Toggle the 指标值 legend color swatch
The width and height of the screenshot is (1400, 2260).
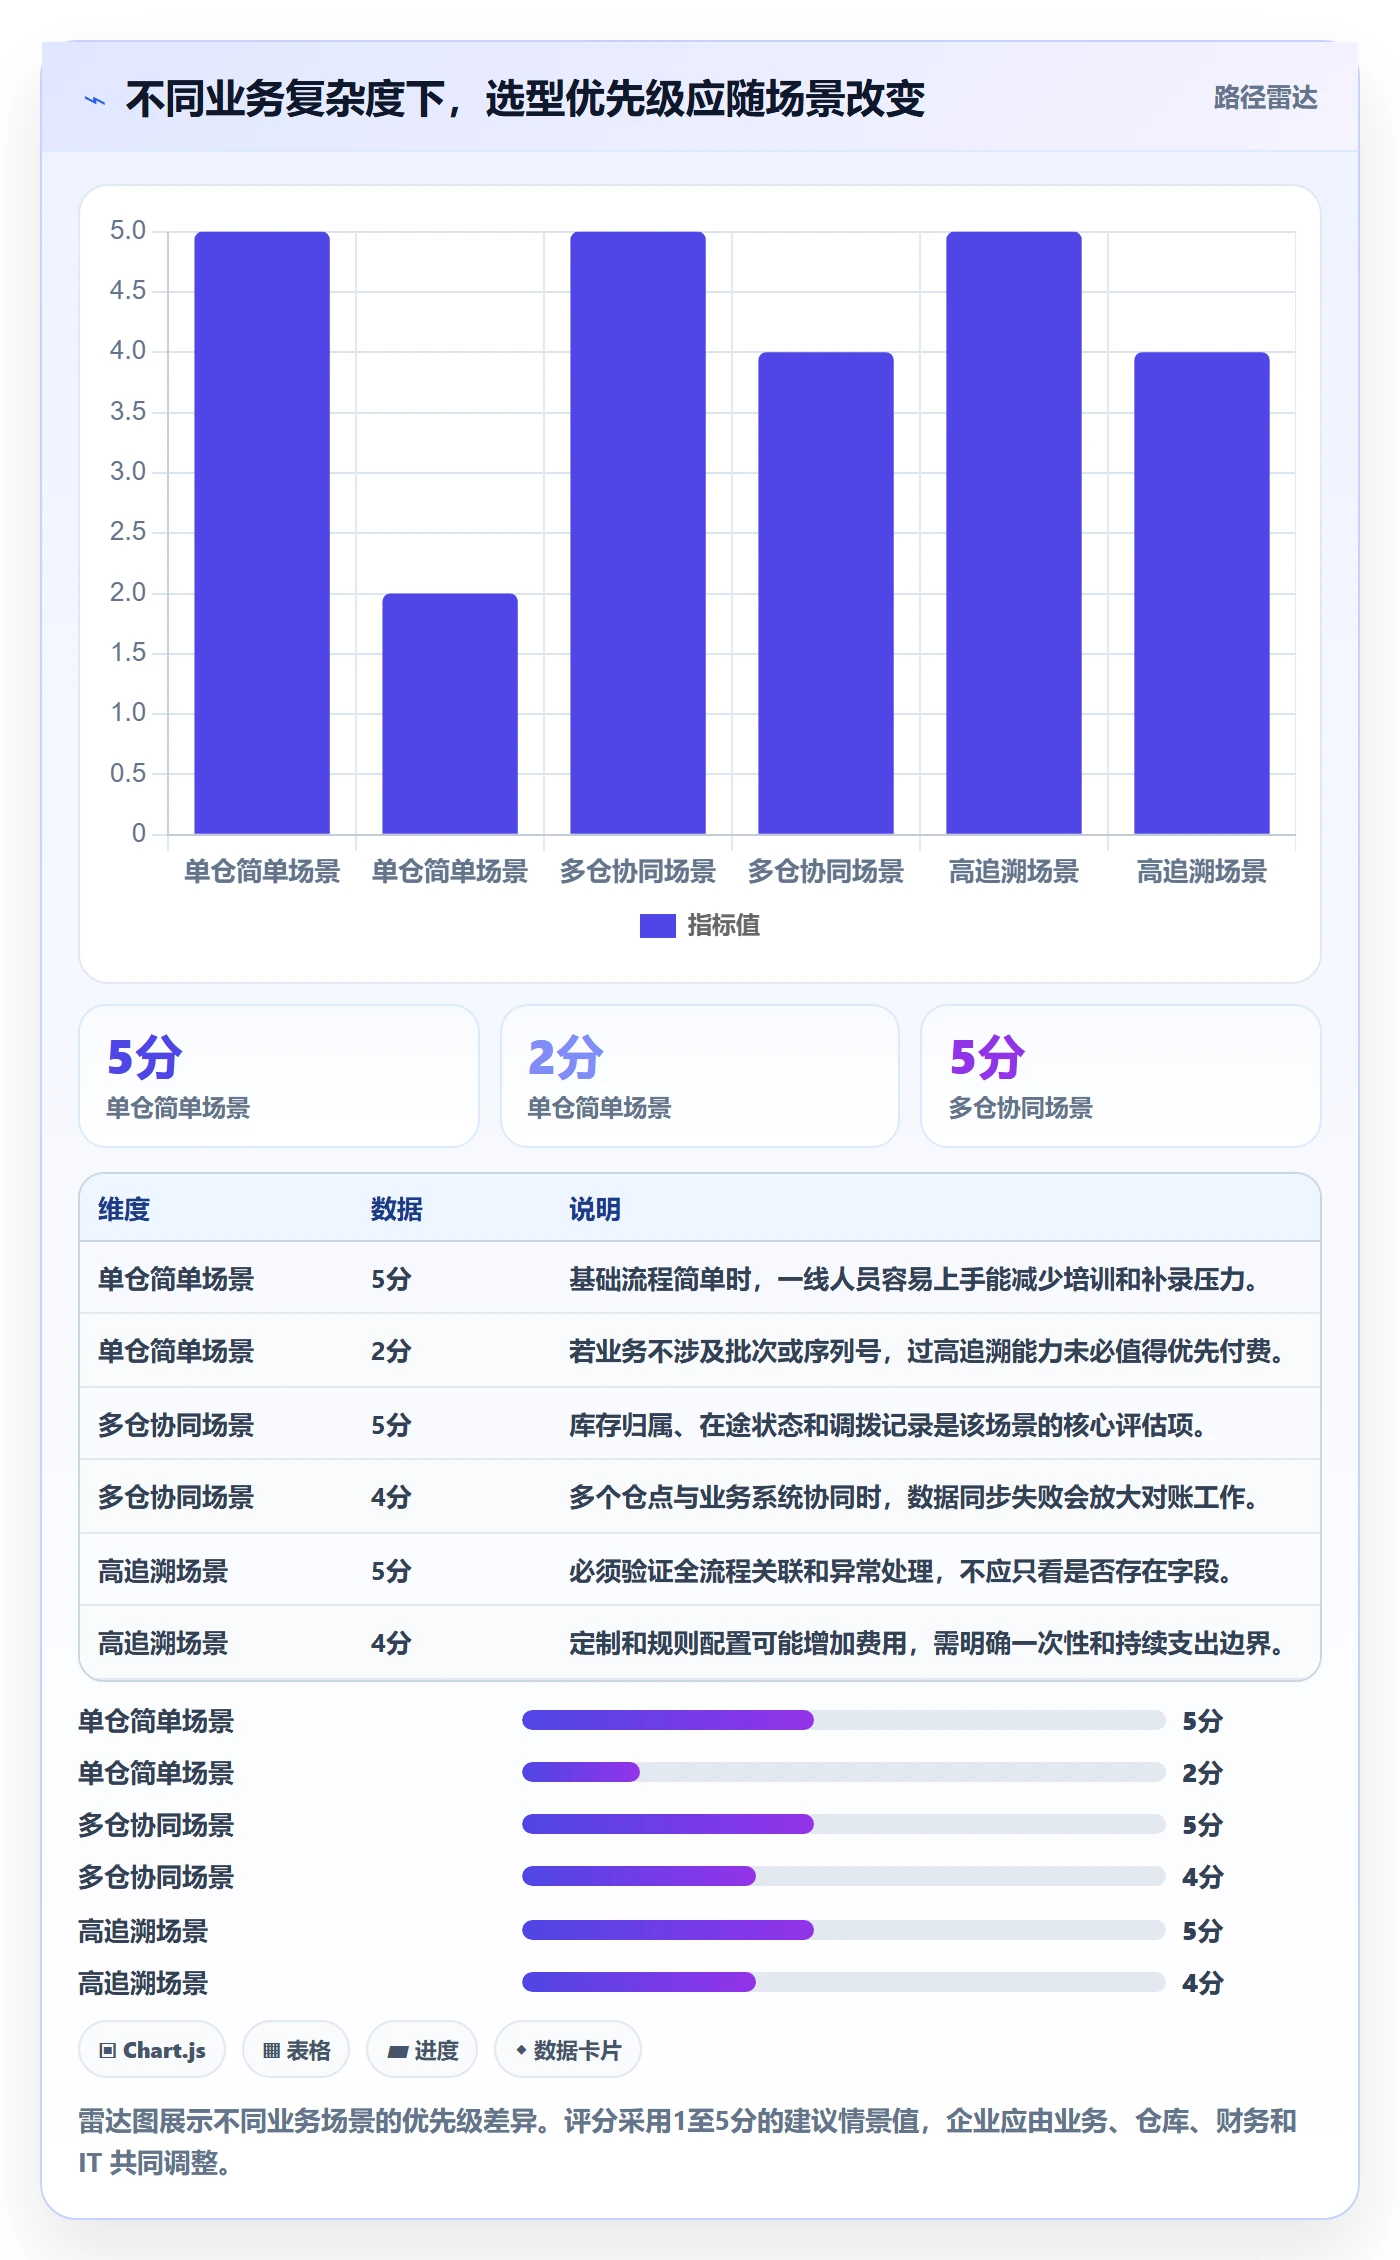tap(658, 926)
